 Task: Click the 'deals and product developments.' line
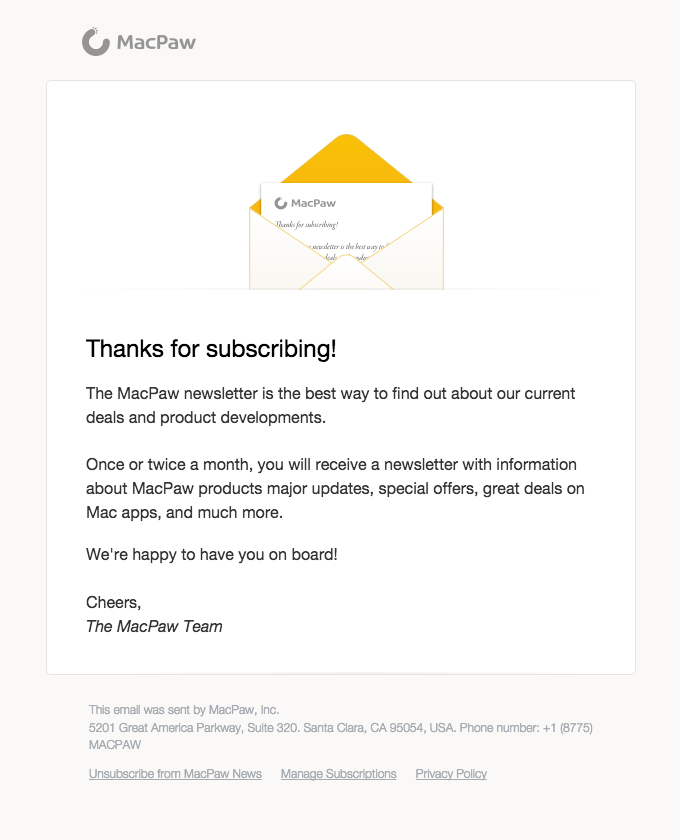[x=206, y=417]
